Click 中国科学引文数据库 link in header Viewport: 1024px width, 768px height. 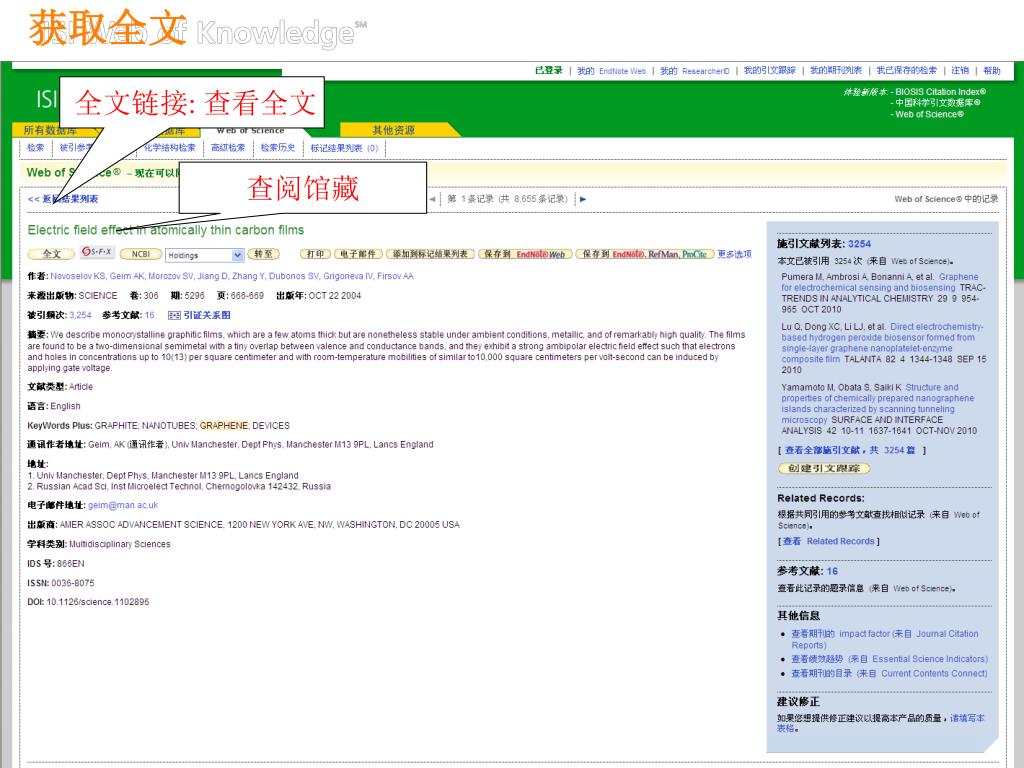tap(937, 103)
